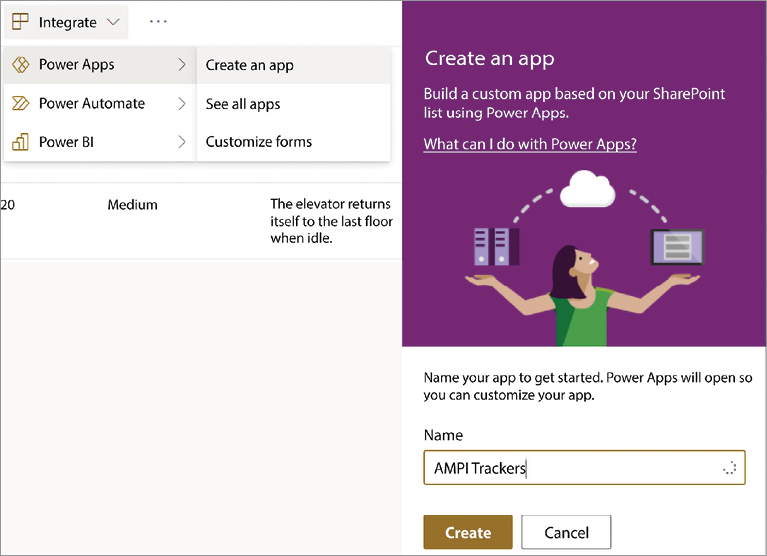Select the Power Automate menu entry
Image resolution: width=767 pixels, height=556 pixels.
tap(100, 103)
